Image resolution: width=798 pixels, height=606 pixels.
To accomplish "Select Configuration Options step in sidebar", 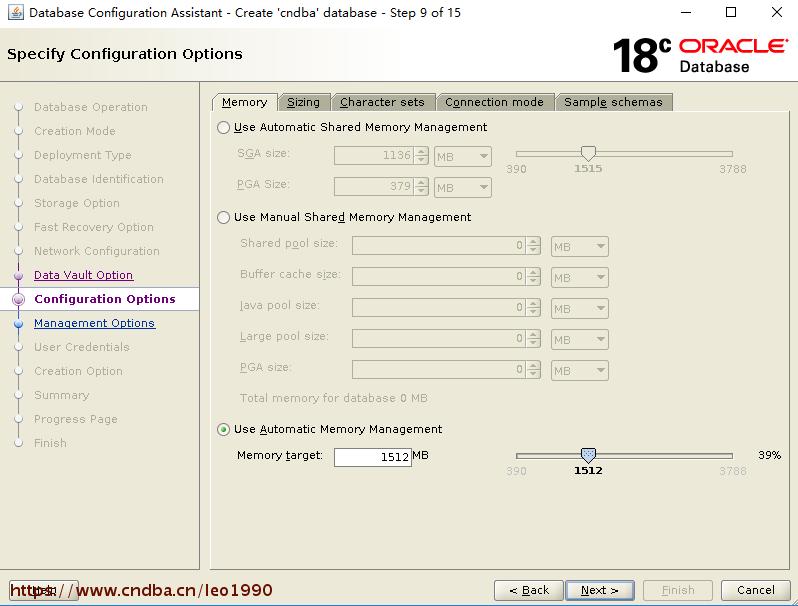I will click(105, 299).
